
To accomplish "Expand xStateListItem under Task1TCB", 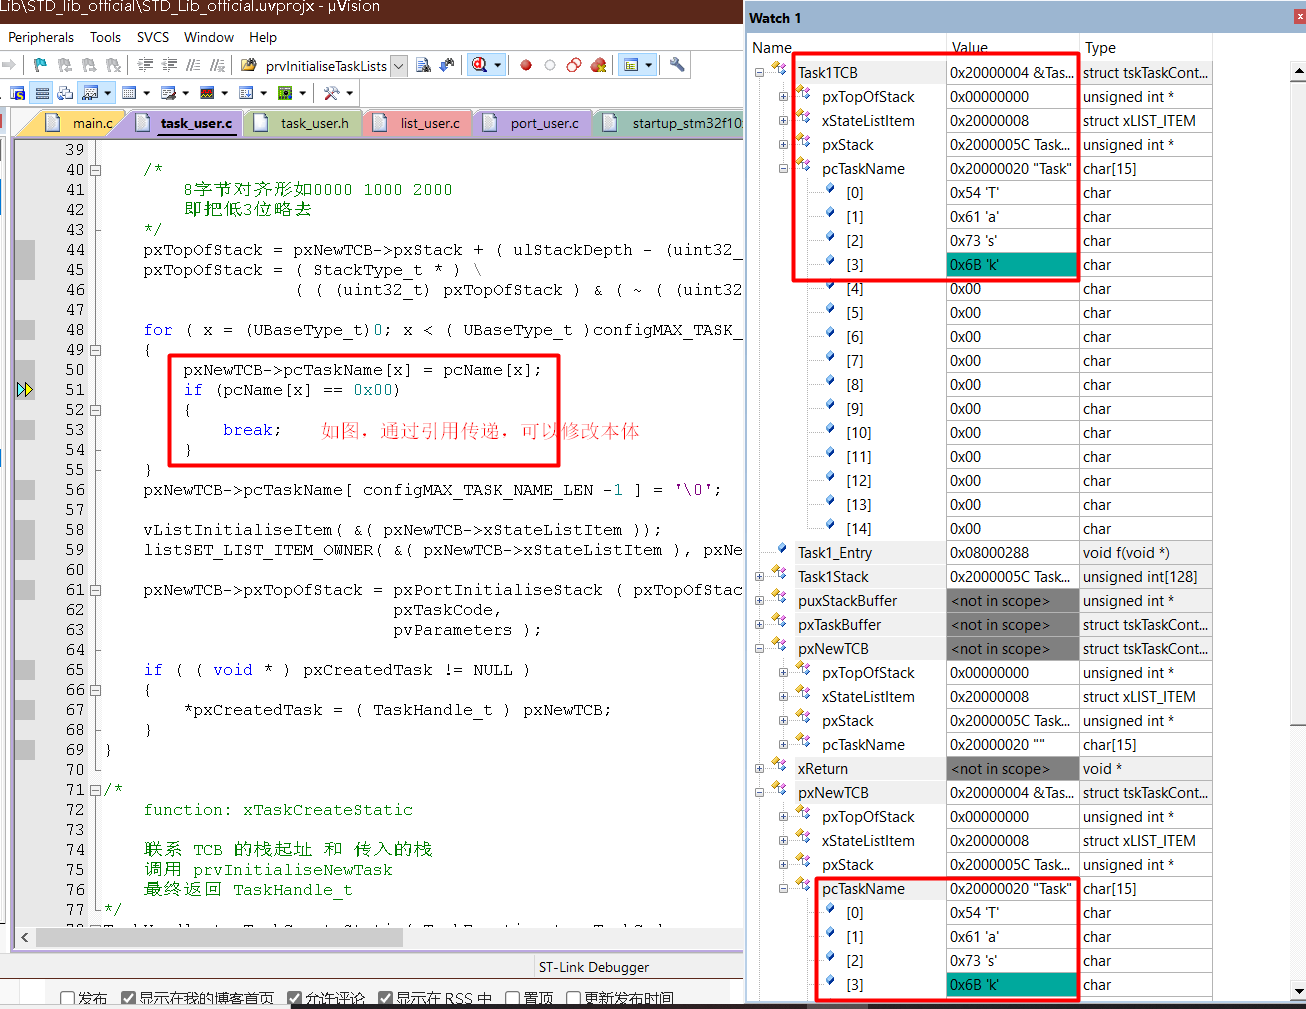I will [x=783, y=120].
